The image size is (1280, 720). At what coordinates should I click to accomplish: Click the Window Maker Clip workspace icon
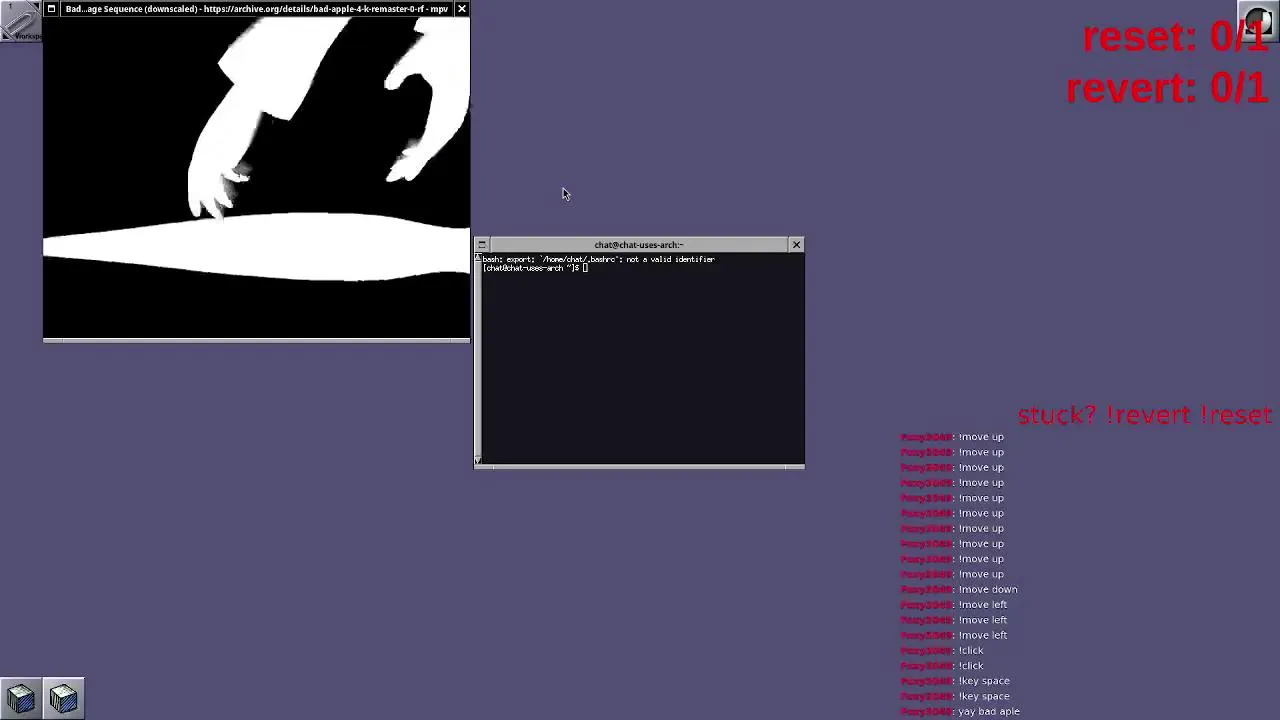click(21, 21)
